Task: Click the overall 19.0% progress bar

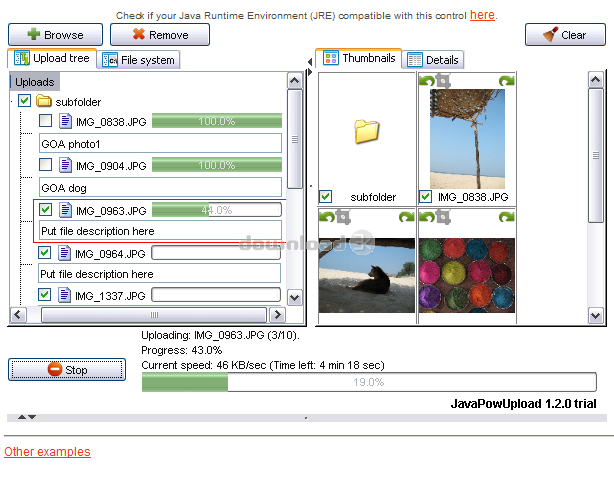Action: 369,382
